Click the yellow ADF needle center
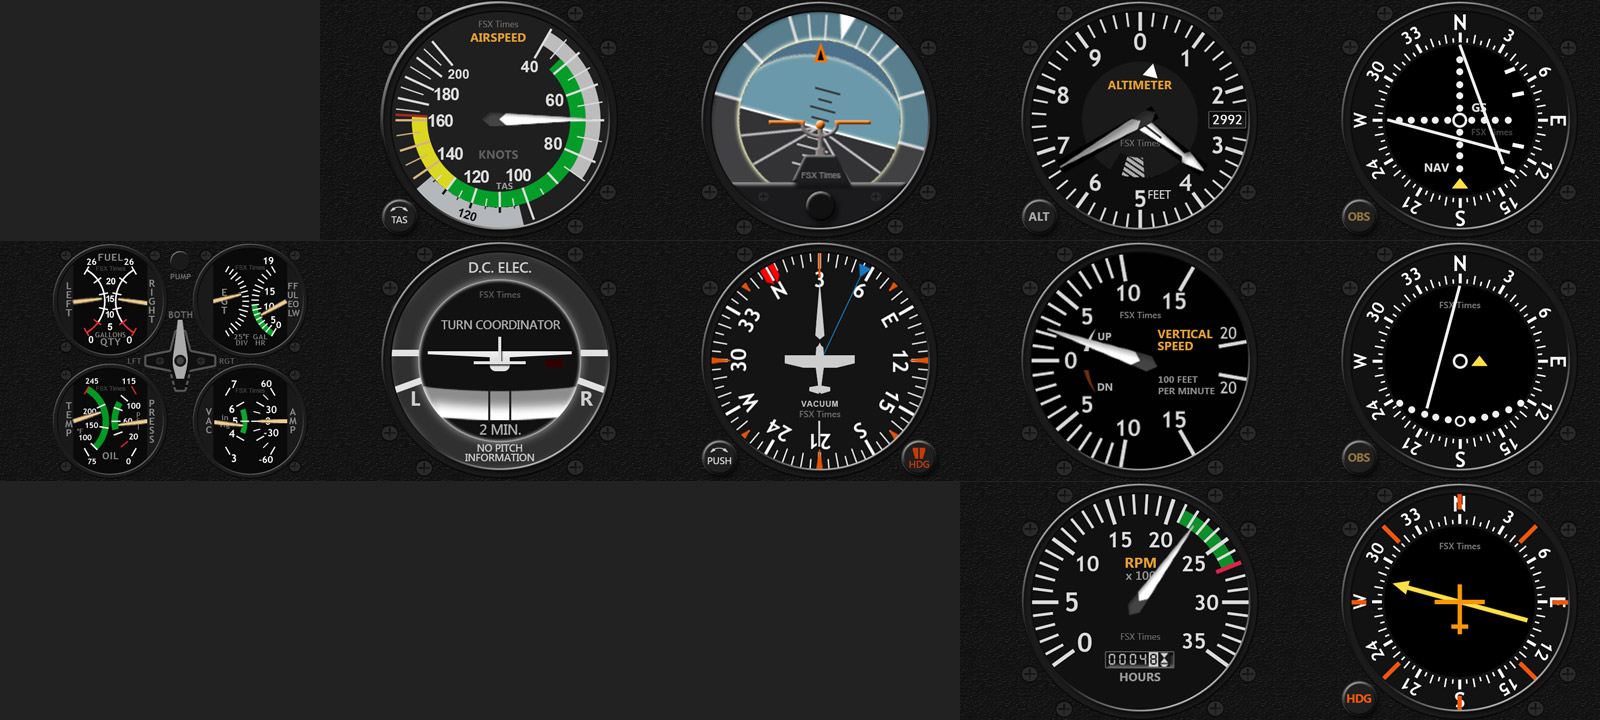 (x=1459, y=603)
